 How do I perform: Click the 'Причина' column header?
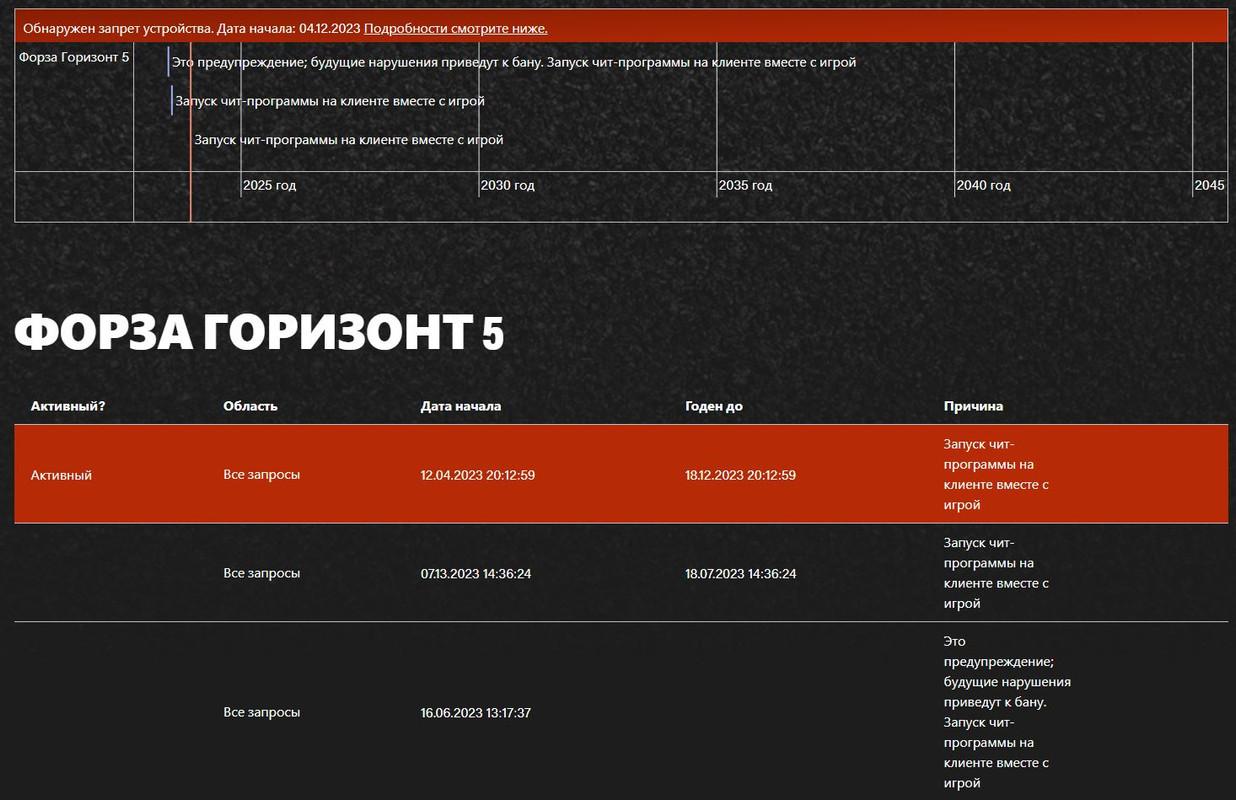point(973,406)
